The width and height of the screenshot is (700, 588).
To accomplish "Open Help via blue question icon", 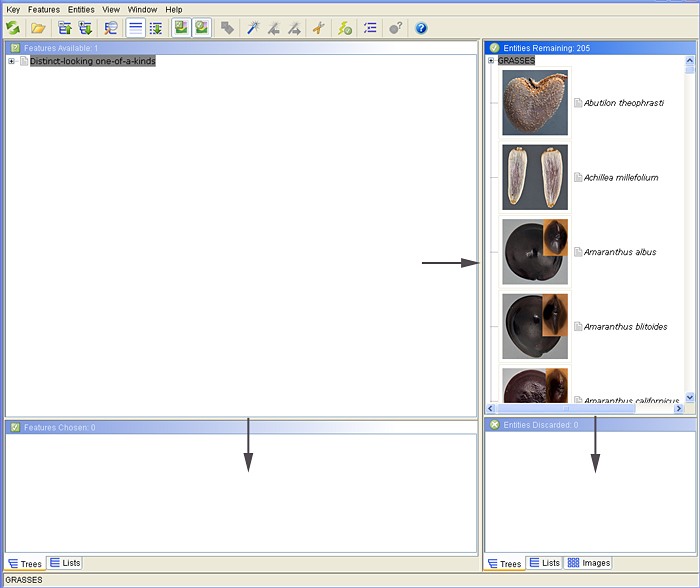I will (x=421, y=28).
